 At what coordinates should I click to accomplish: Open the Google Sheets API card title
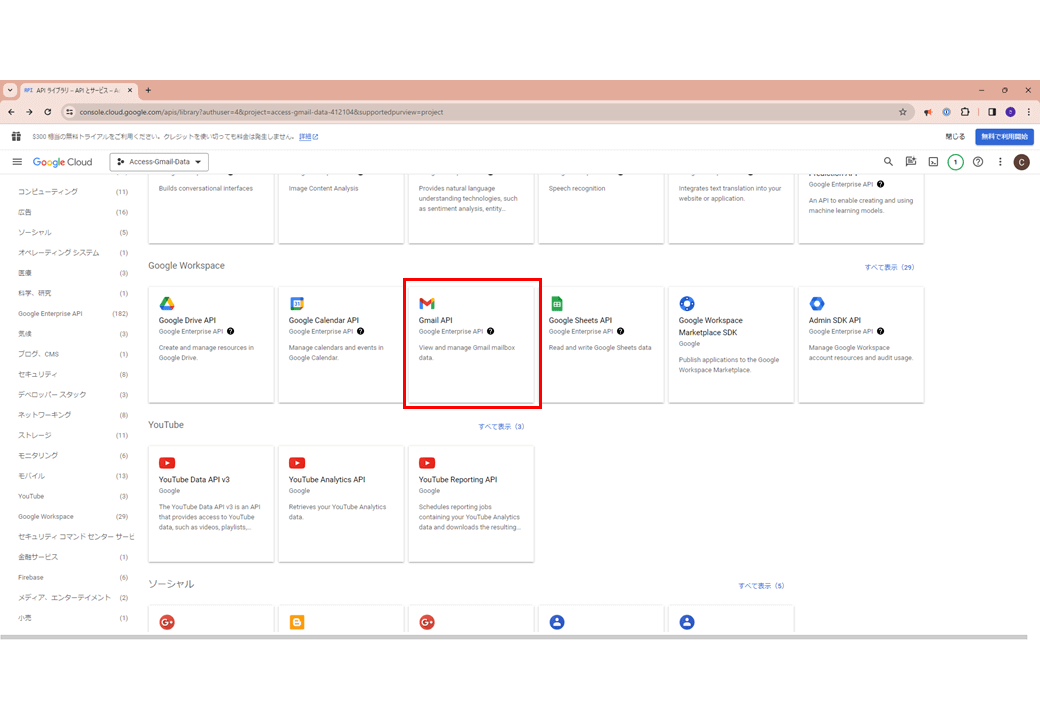[x=580, y=320]
